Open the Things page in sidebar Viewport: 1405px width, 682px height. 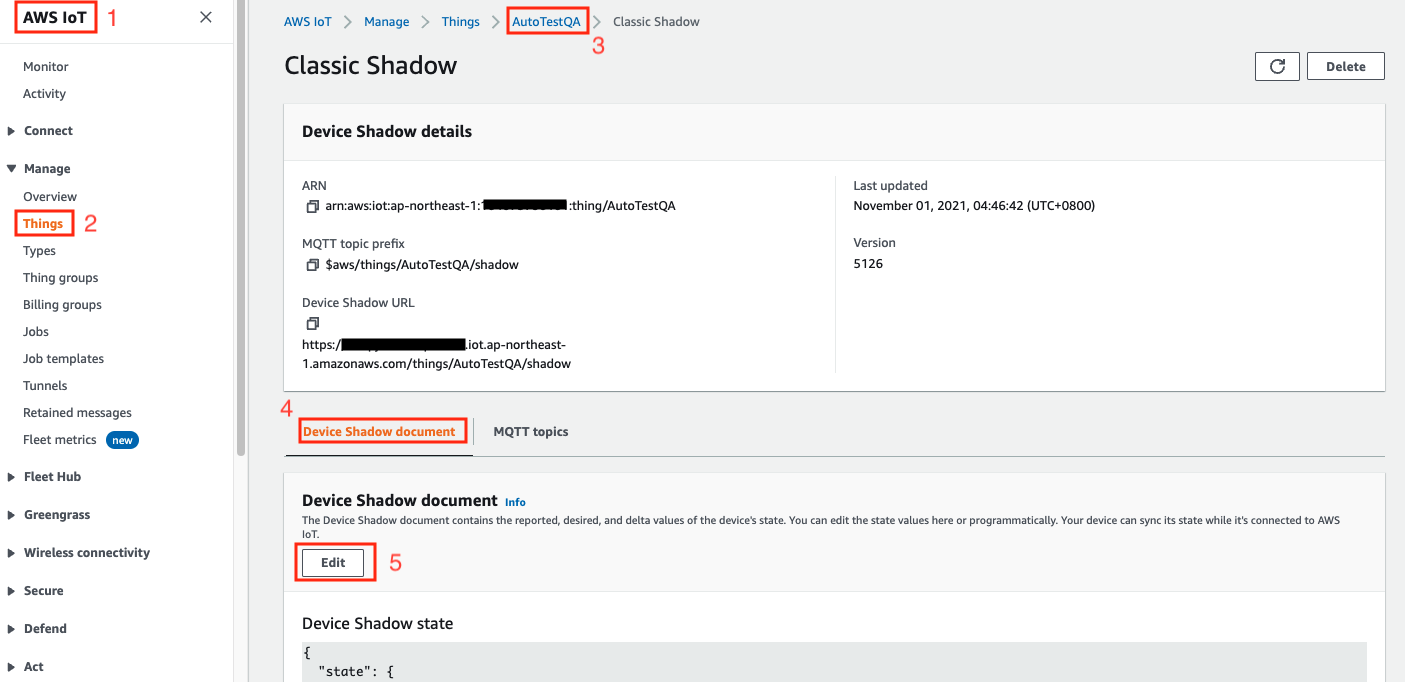pos(43,224)
